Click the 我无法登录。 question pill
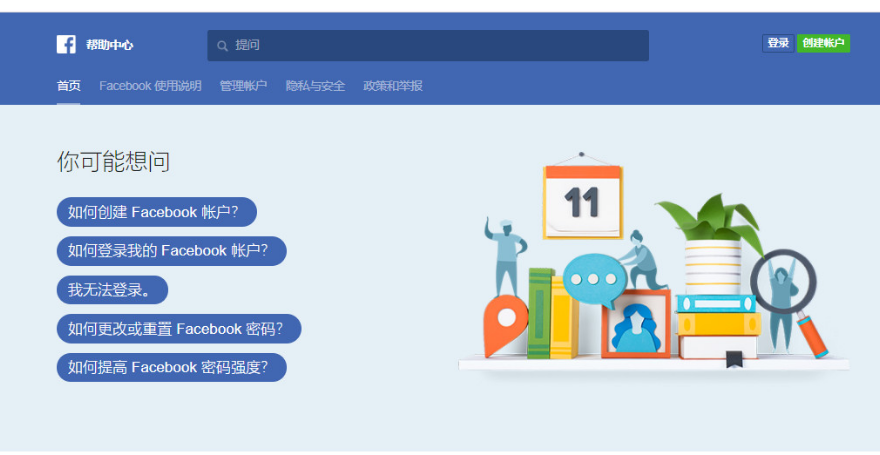880x455 pixels. coord(112,290)
